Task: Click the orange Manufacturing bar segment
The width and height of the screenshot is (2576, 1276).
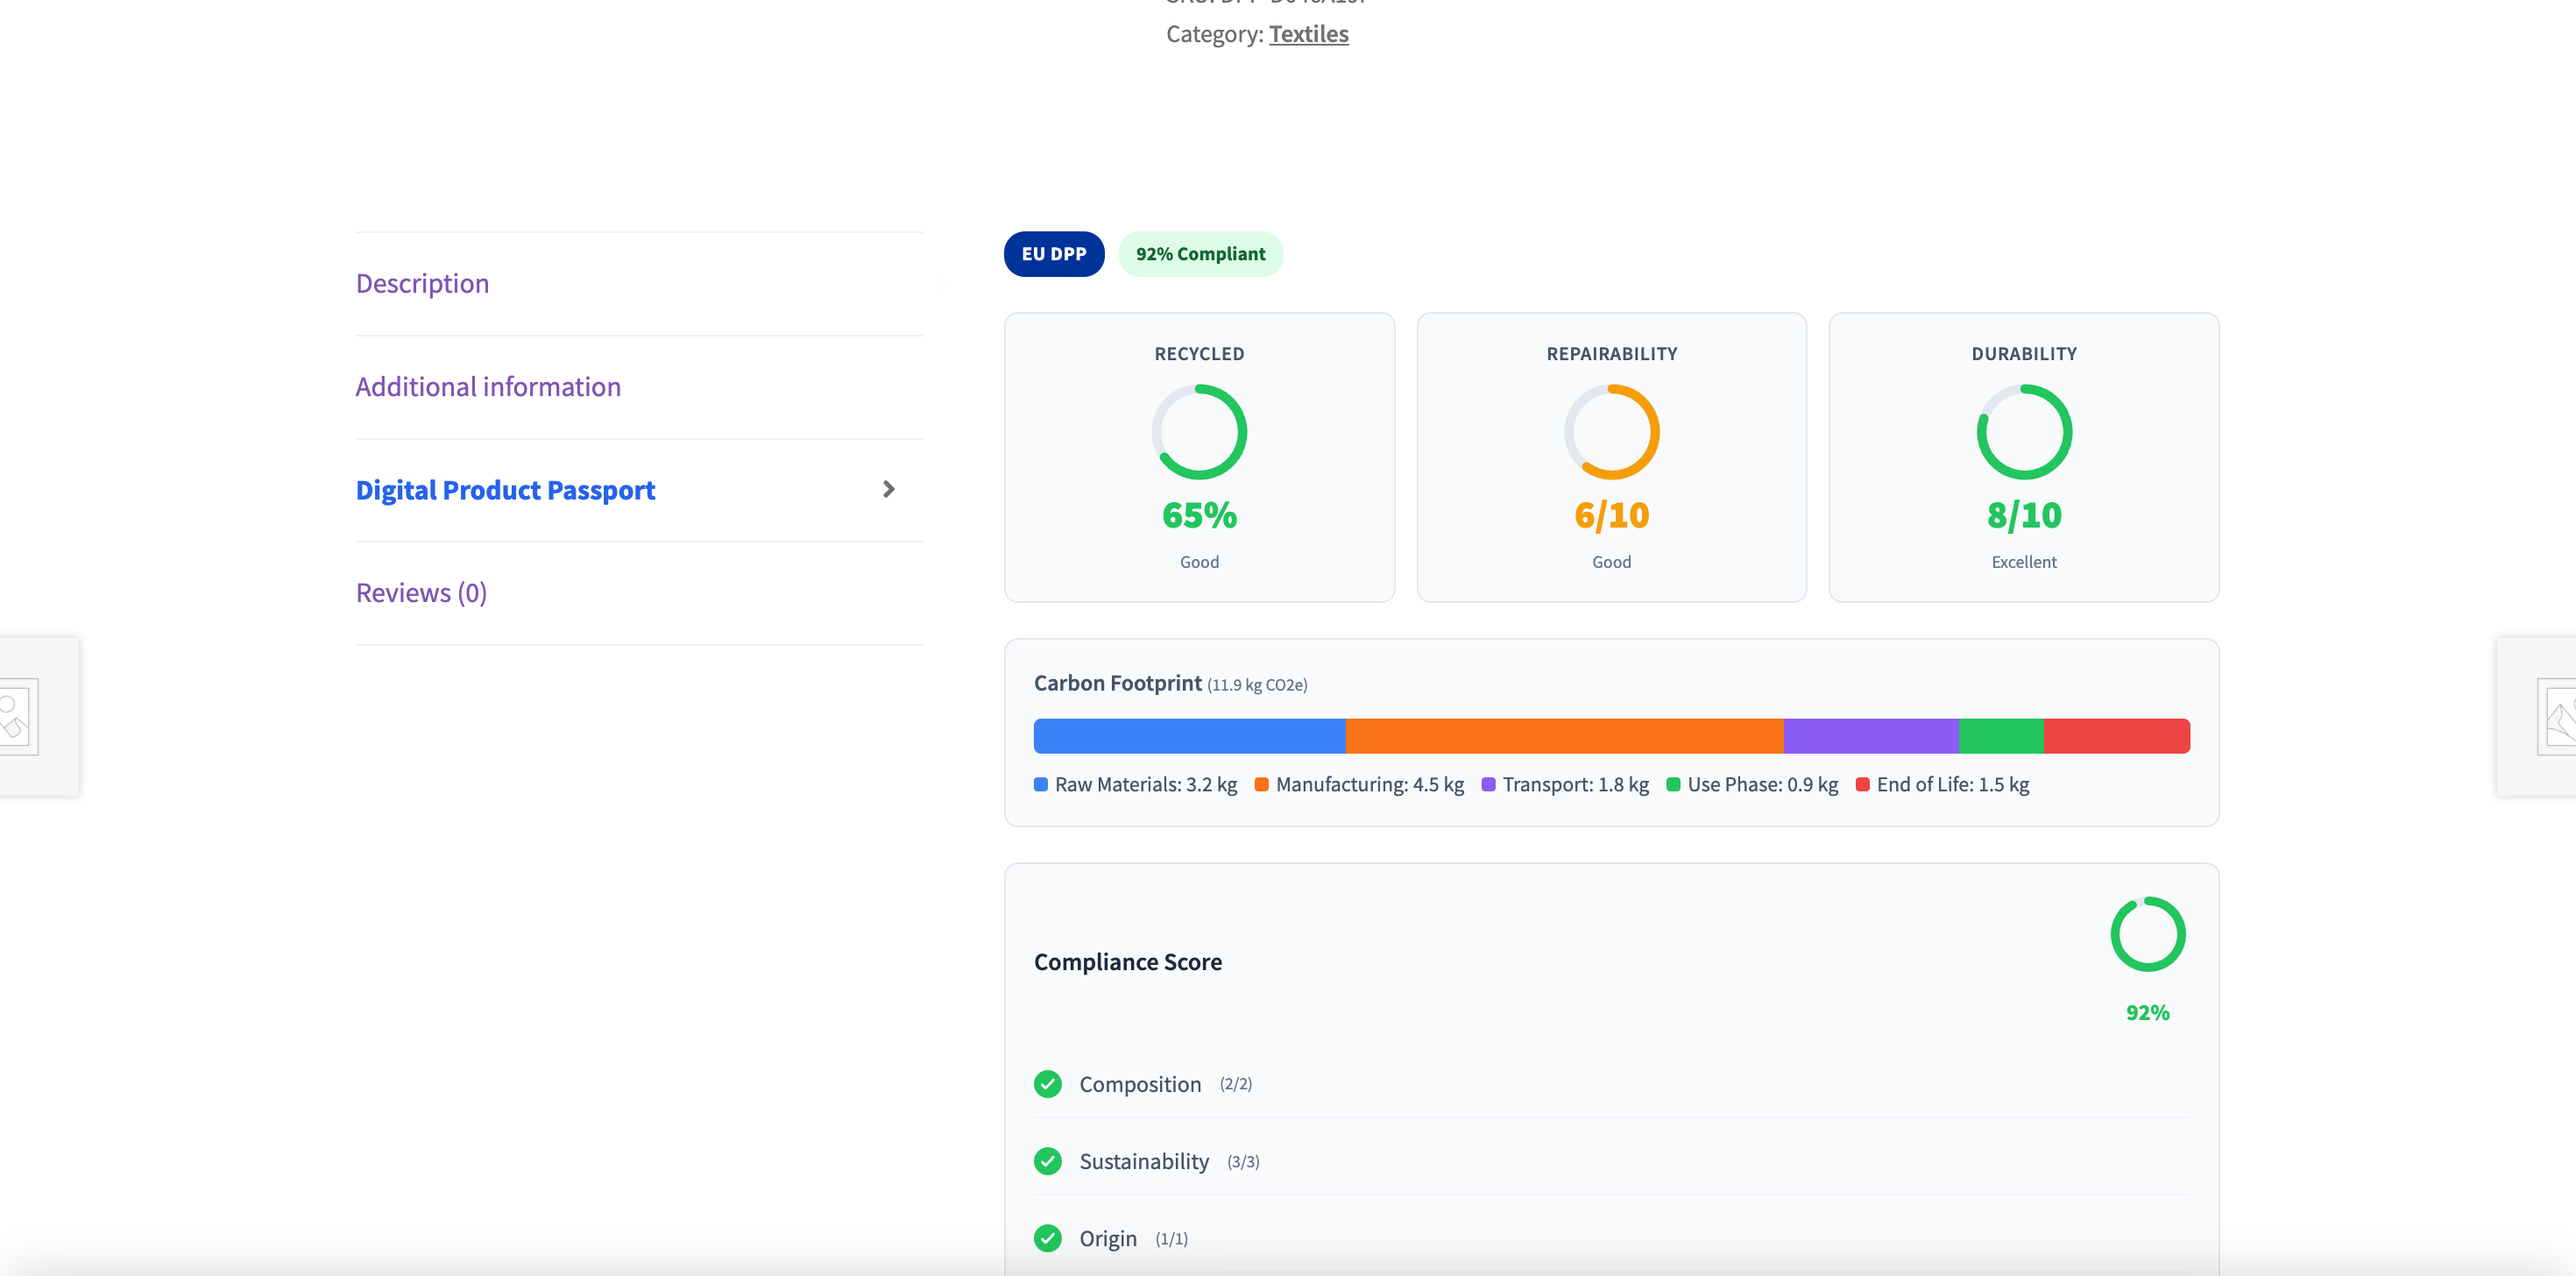Action: pyautogui.click(x=1564, y=736)
